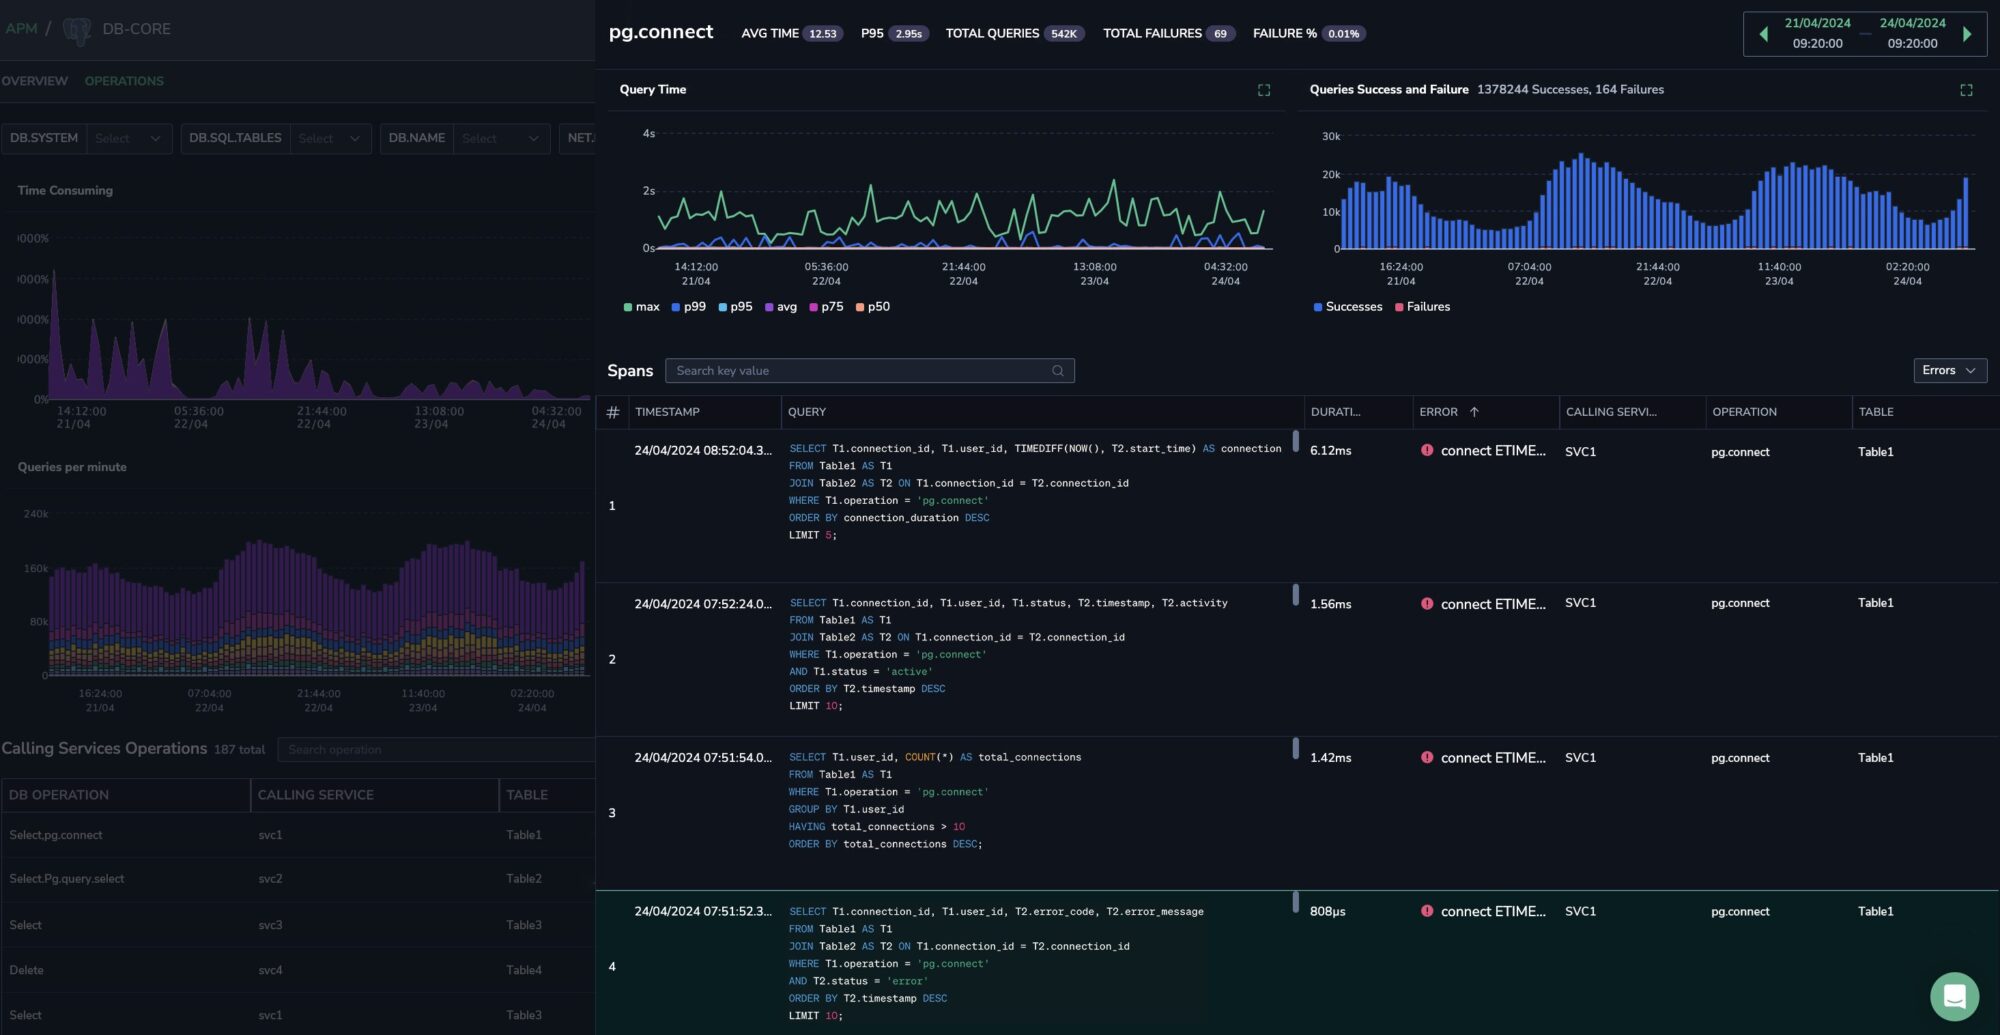2000x1035 pixels.
Task: Click the PostgreSQL elephant icon beside DB-CORE
Action: (x=77, y=30)
